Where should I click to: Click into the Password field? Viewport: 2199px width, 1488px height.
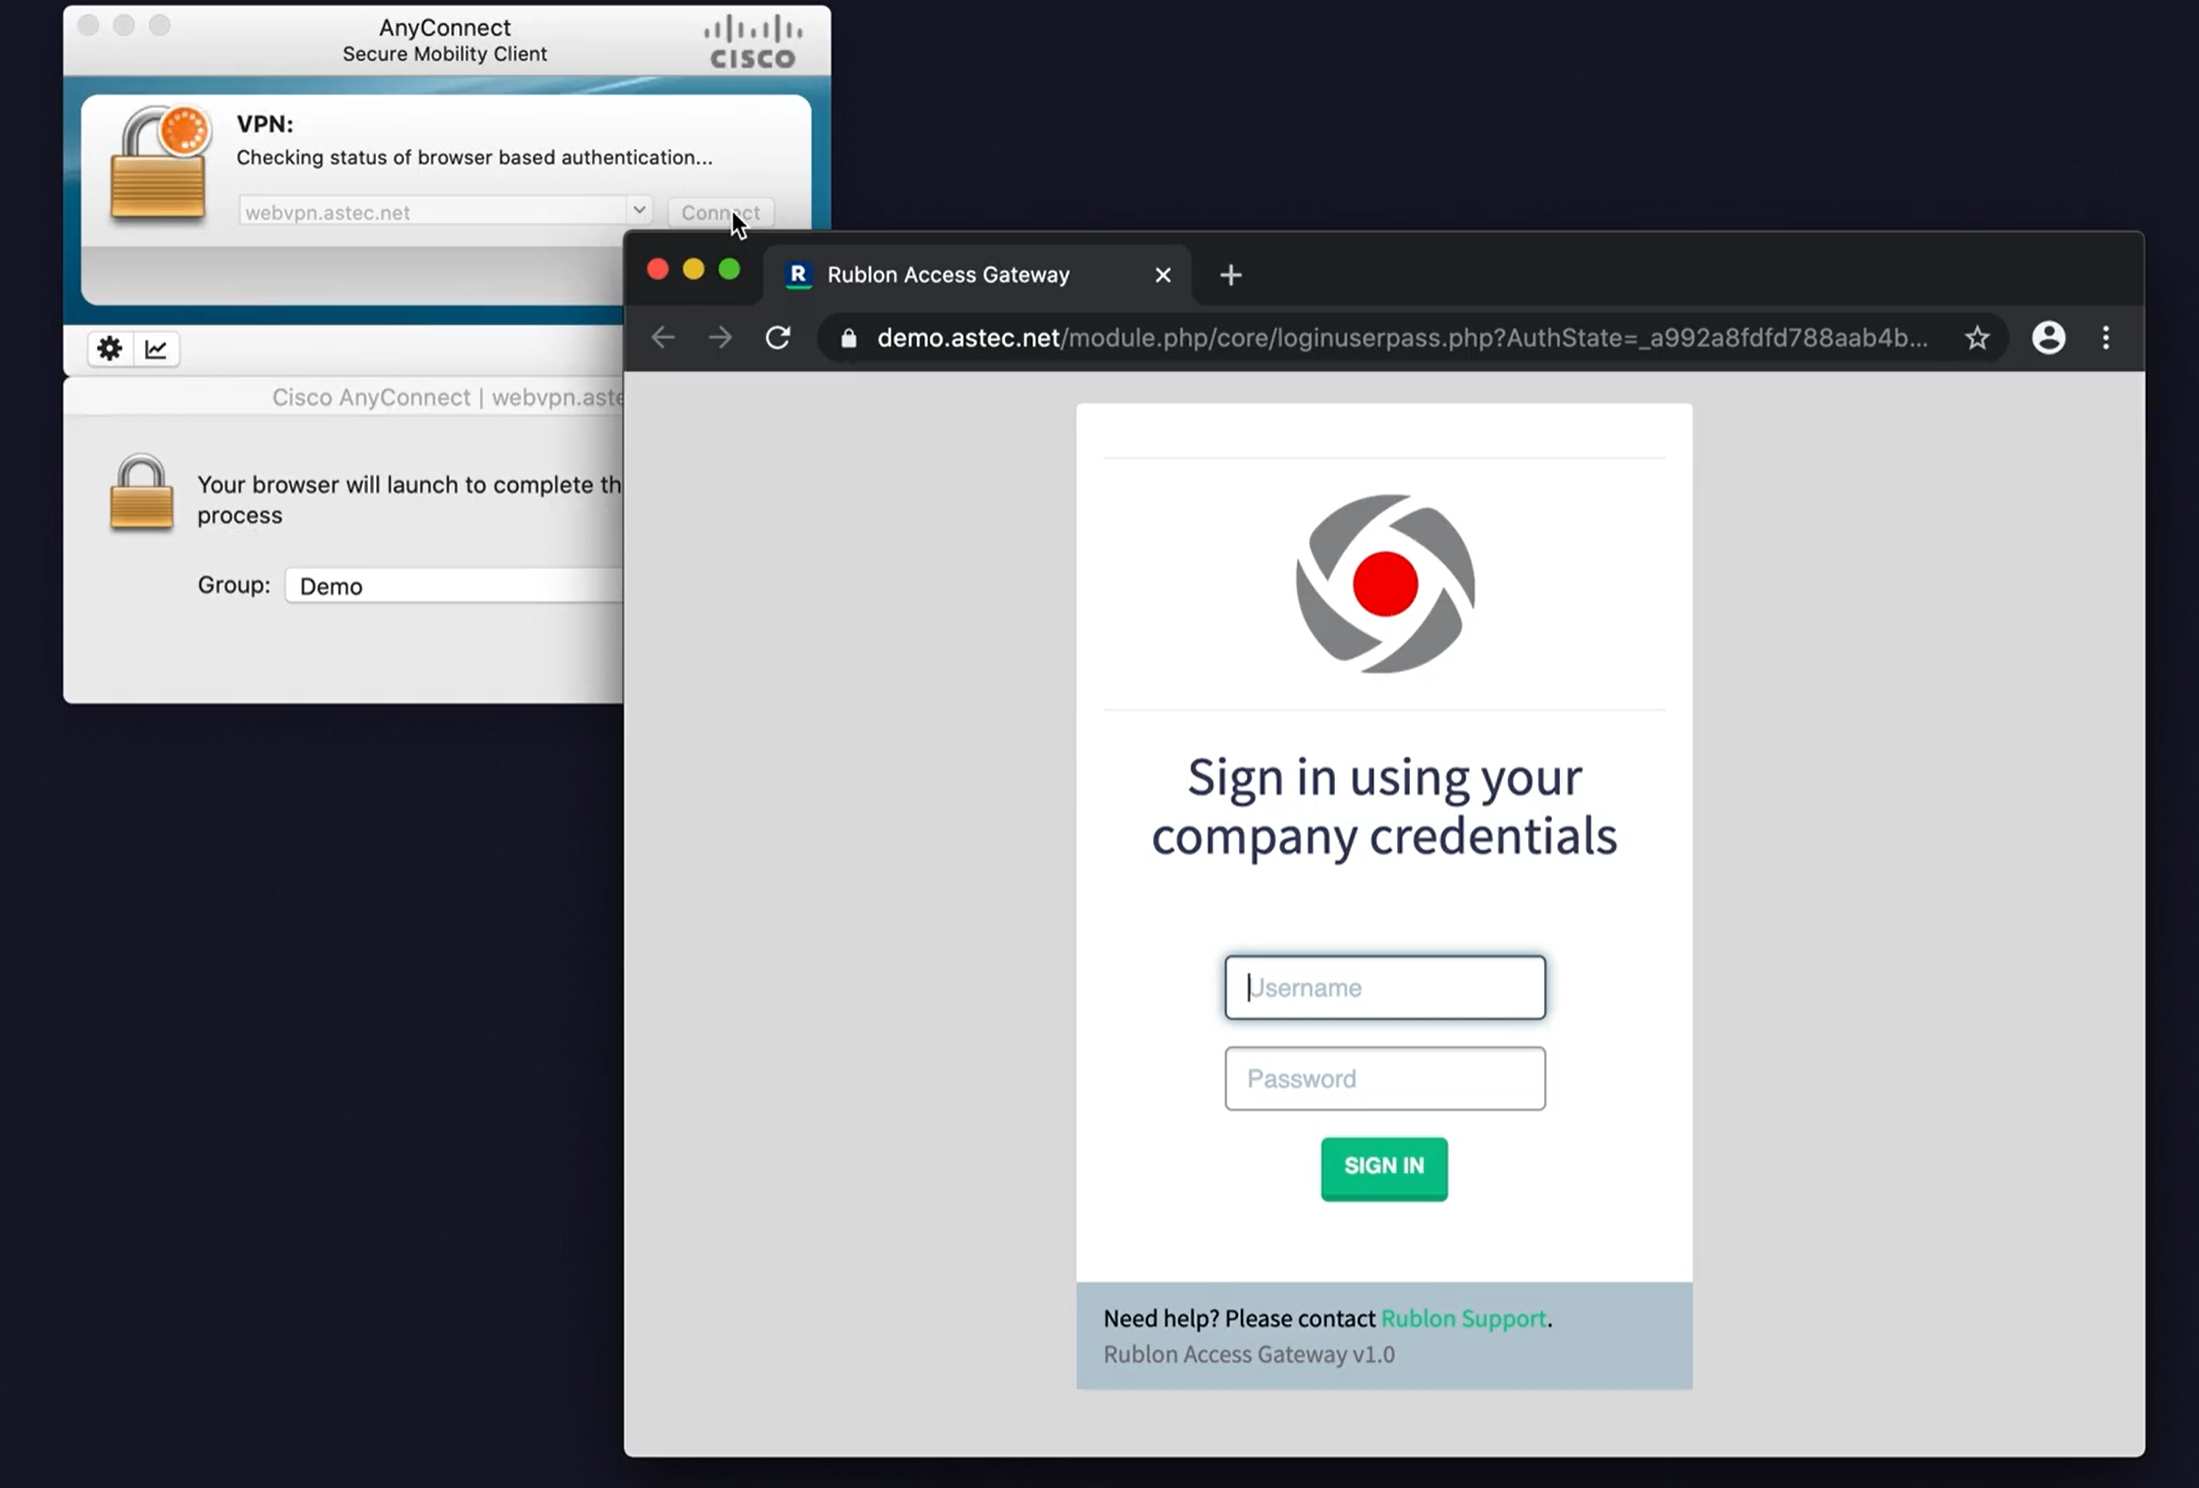tap(1384, 1079)
